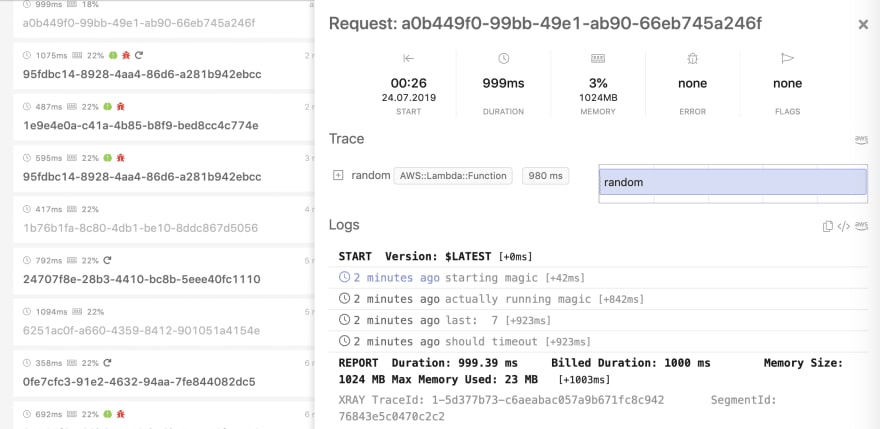Click the green bug icon on the 595ms row
Image resolution: width=880 pixels, height=429 pixels.
point(108,158)
